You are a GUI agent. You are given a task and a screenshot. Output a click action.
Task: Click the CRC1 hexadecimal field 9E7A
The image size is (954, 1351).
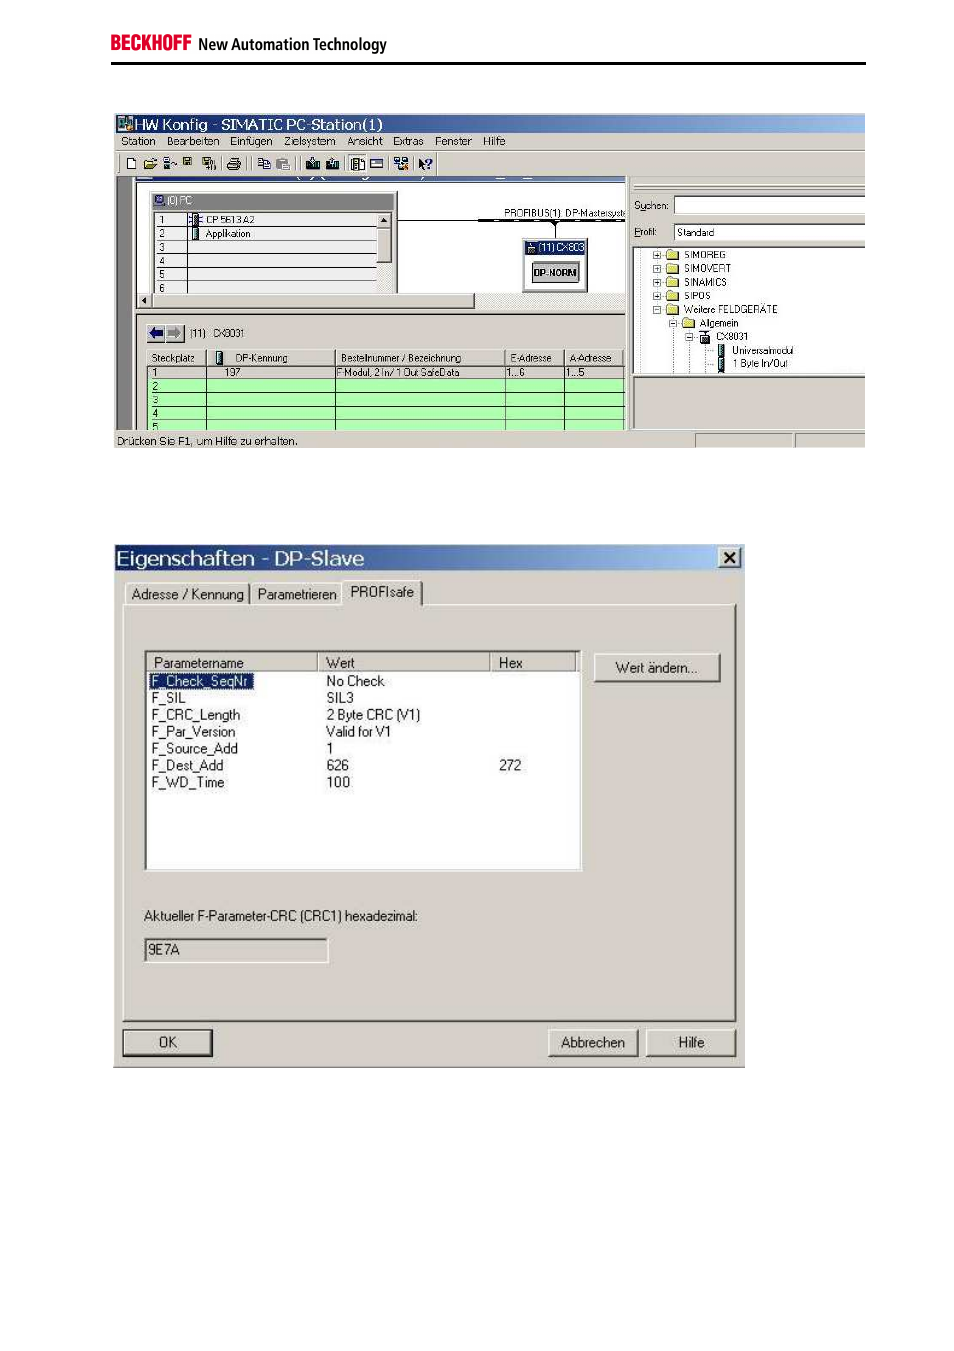[x=236, y=950]
